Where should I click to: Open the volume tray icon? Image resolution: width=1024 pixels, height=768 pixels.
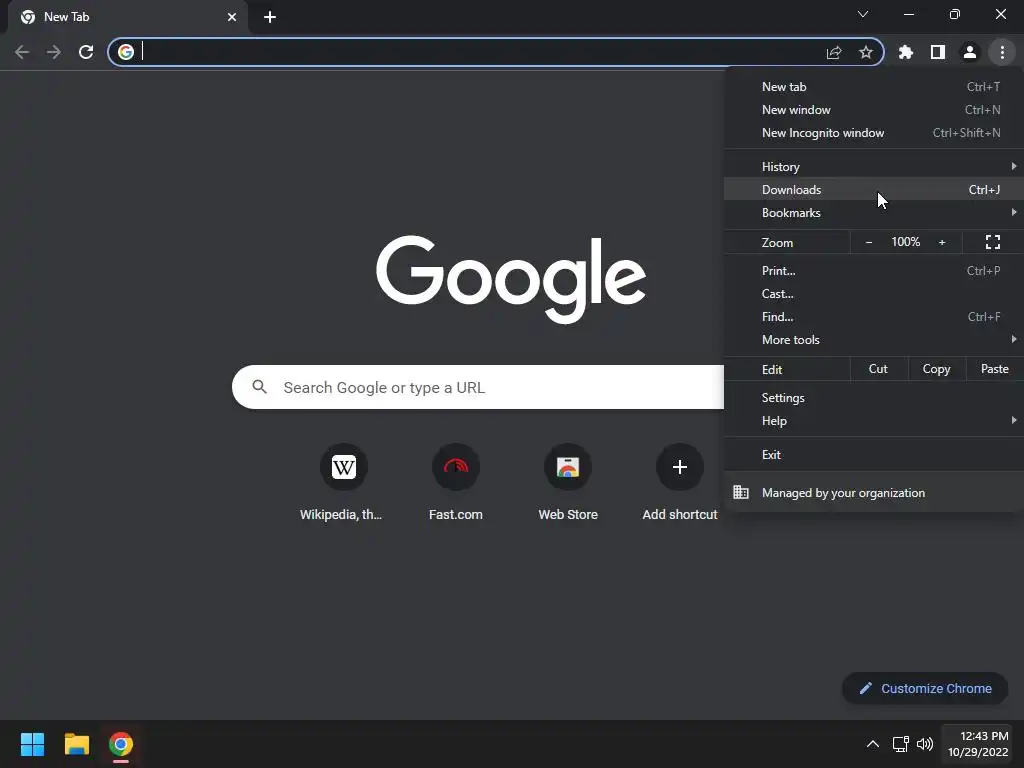point(925,744)
